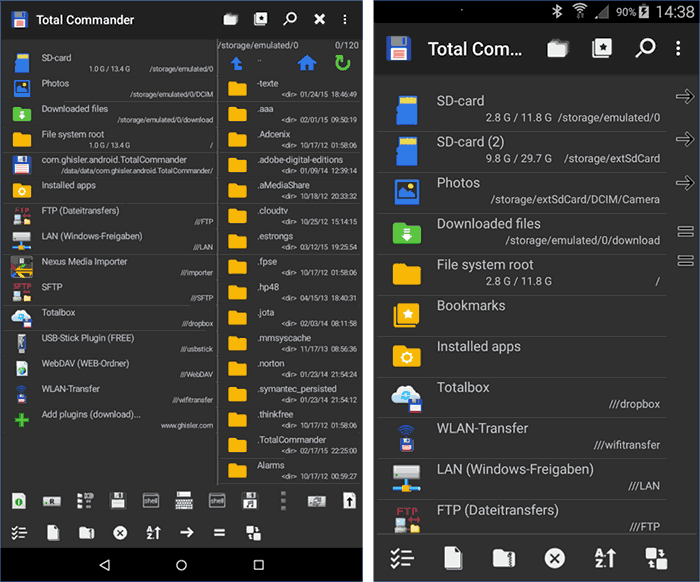Refresh the folder listing with green arrow

[342, 63]
